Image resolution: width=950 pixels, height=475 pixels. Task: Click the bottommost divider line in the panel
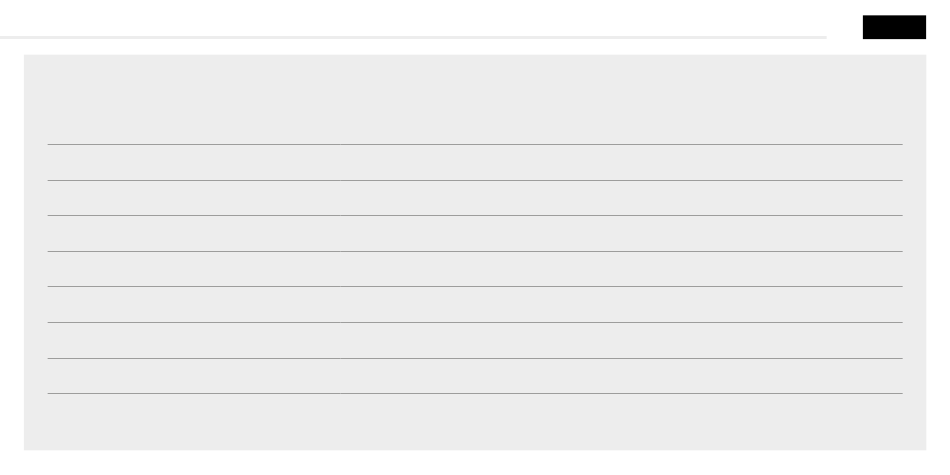click(x=474, y=393)
